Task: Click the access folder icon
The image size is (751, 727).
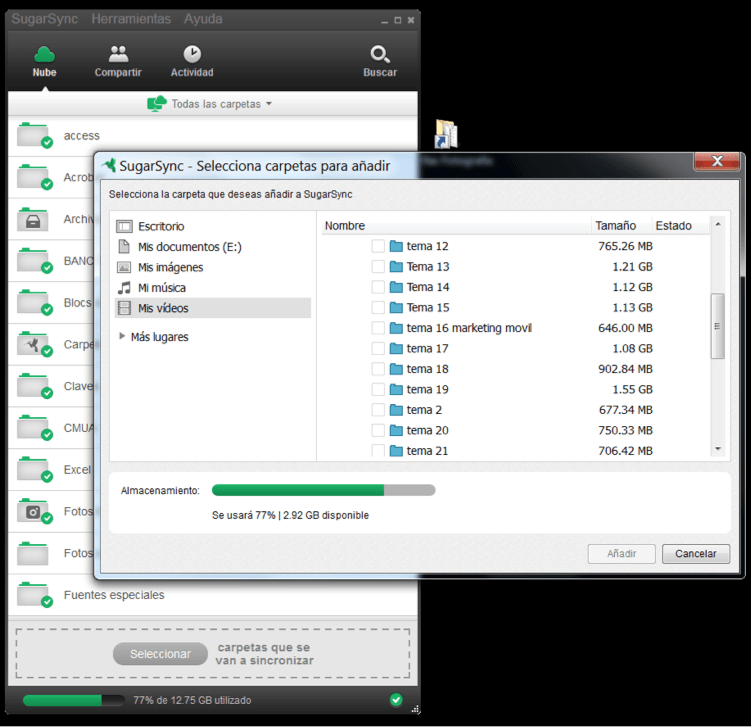Action: pyautogui.click(x=34, y=136)
